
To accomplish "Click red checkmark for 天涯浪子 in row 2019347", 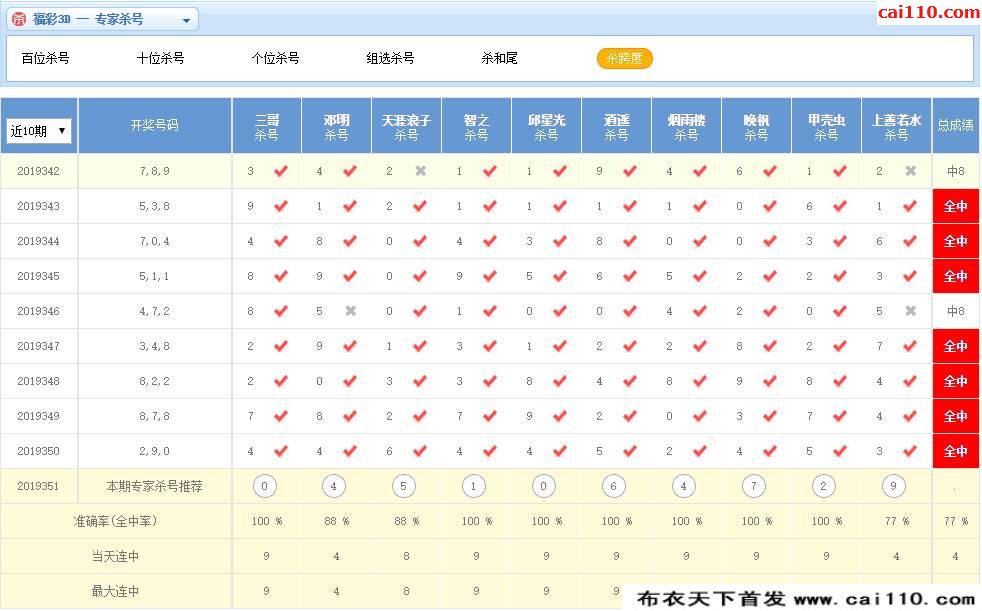I will coord(420,346).
